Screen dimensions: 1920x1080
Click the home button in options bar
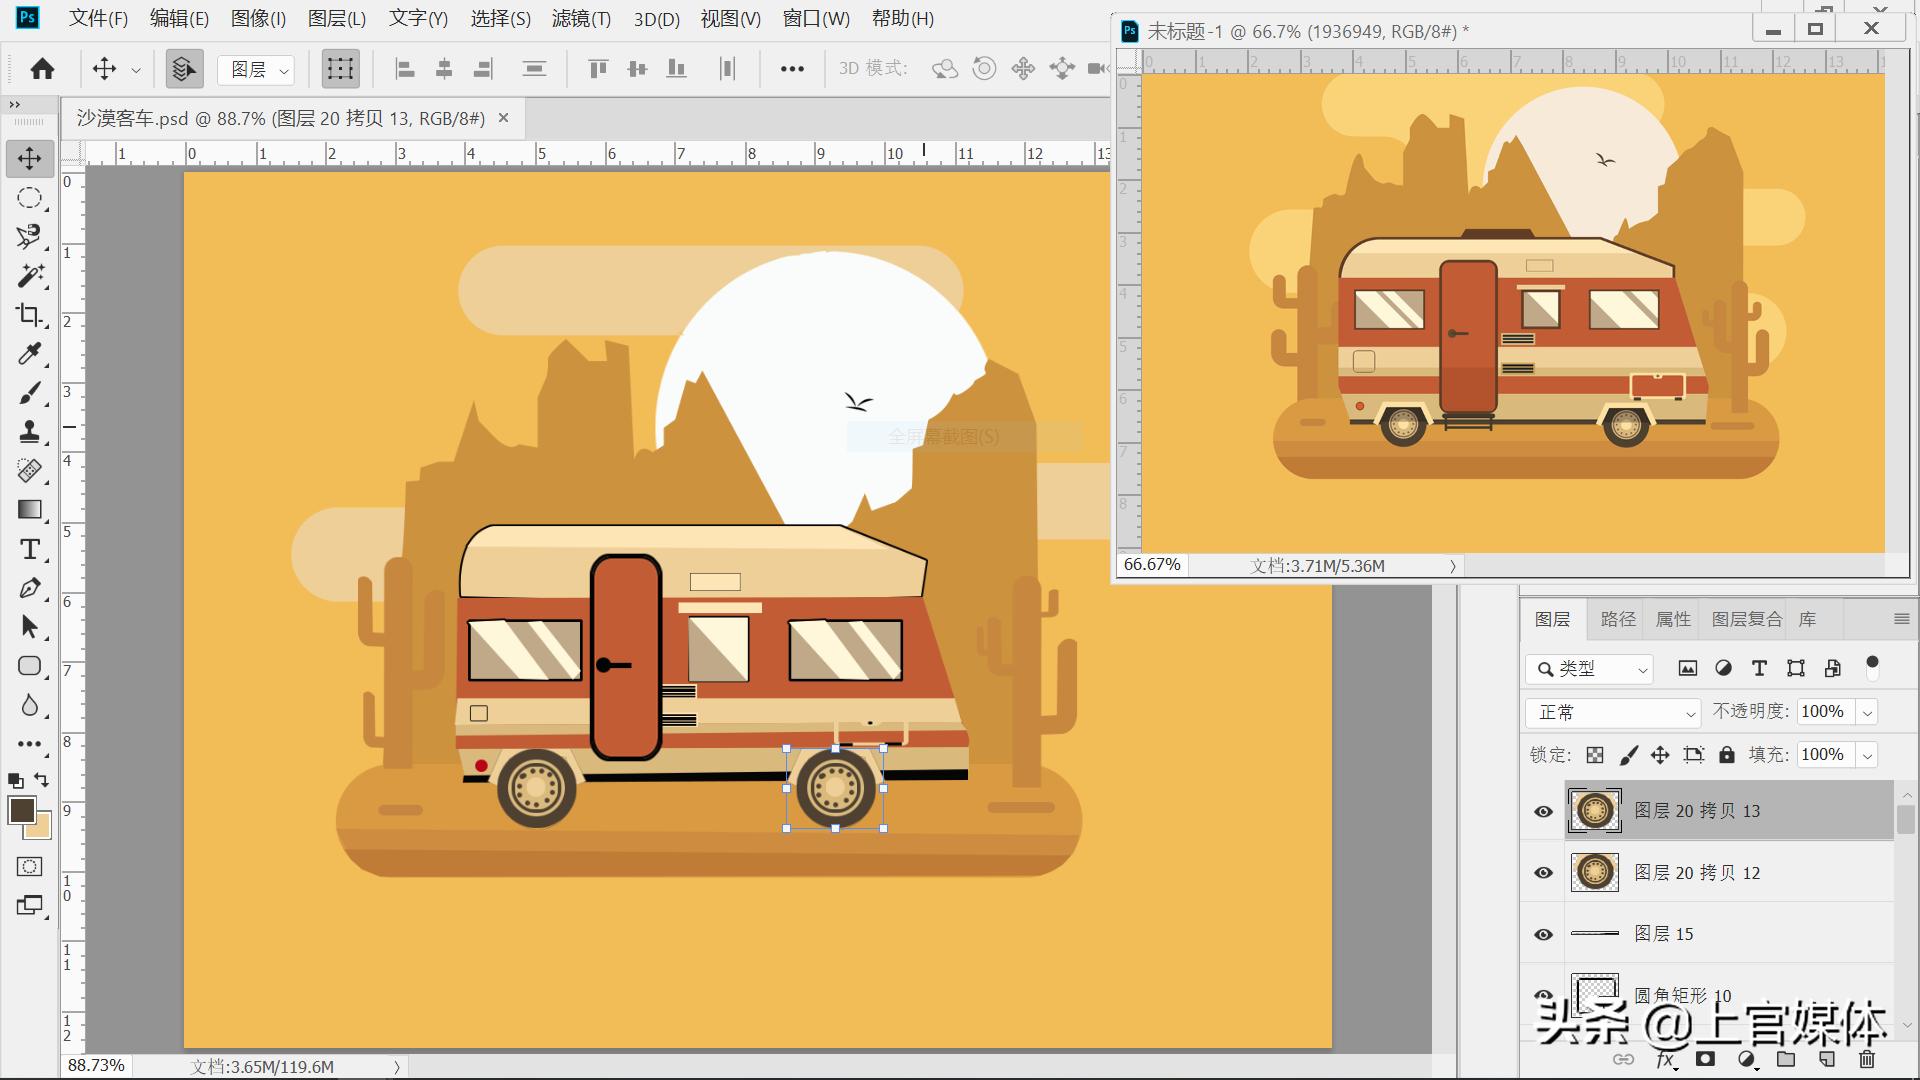click(x=42, y=69)
